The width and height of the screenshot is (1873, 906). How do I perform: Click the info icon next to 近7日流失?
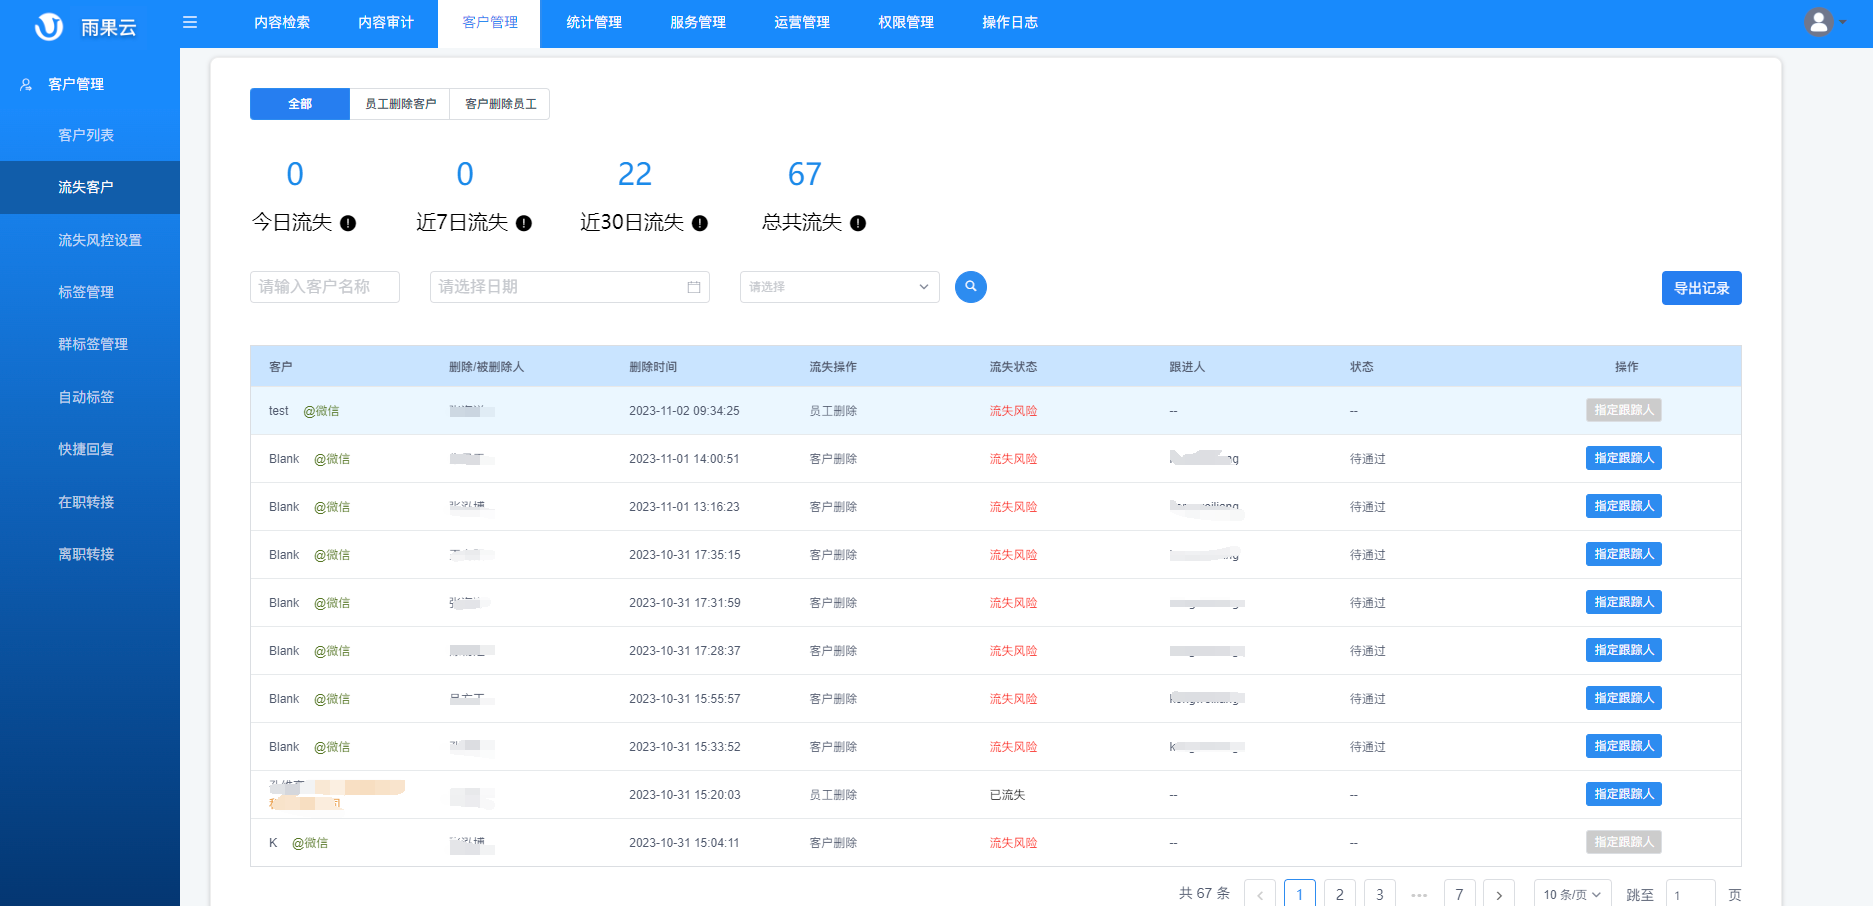524,223
